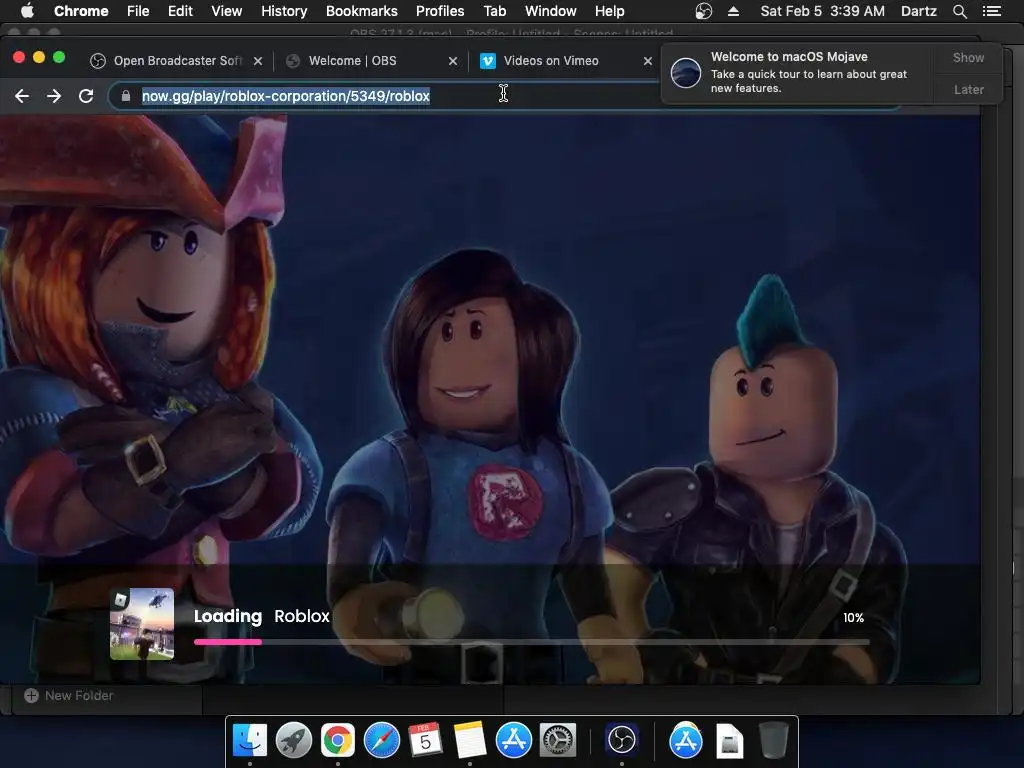Open System Preferences from the Dock

pyautogui.click(x=557, y=741)
